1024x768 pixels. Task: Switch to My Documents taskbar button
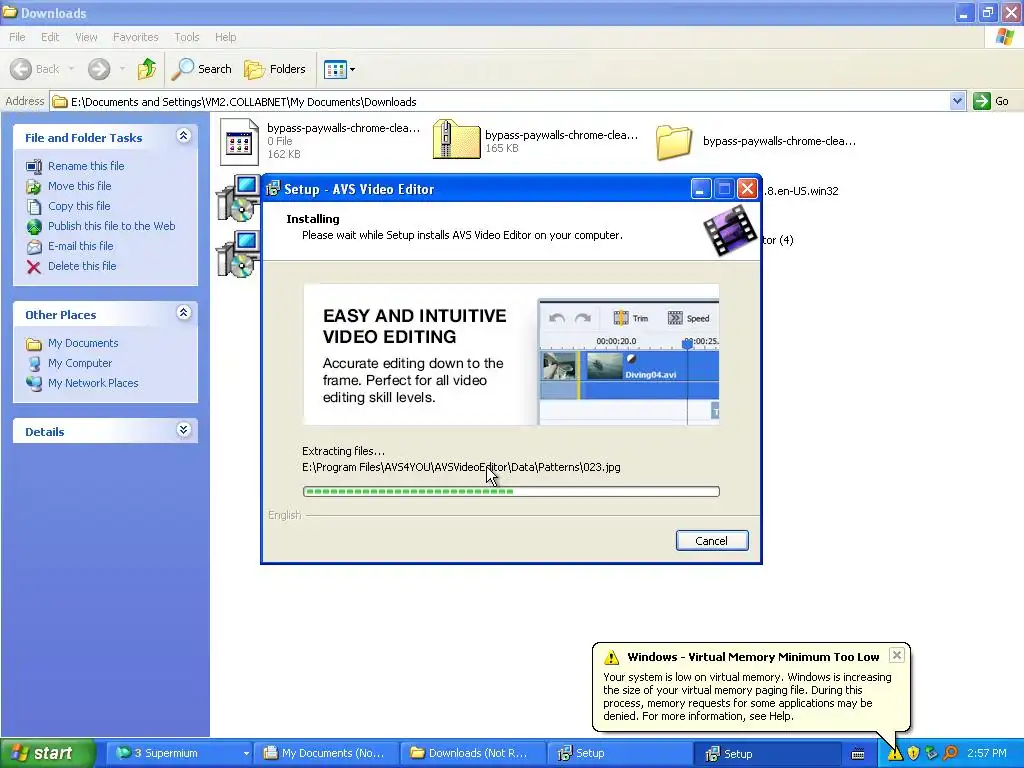(325, 753)
